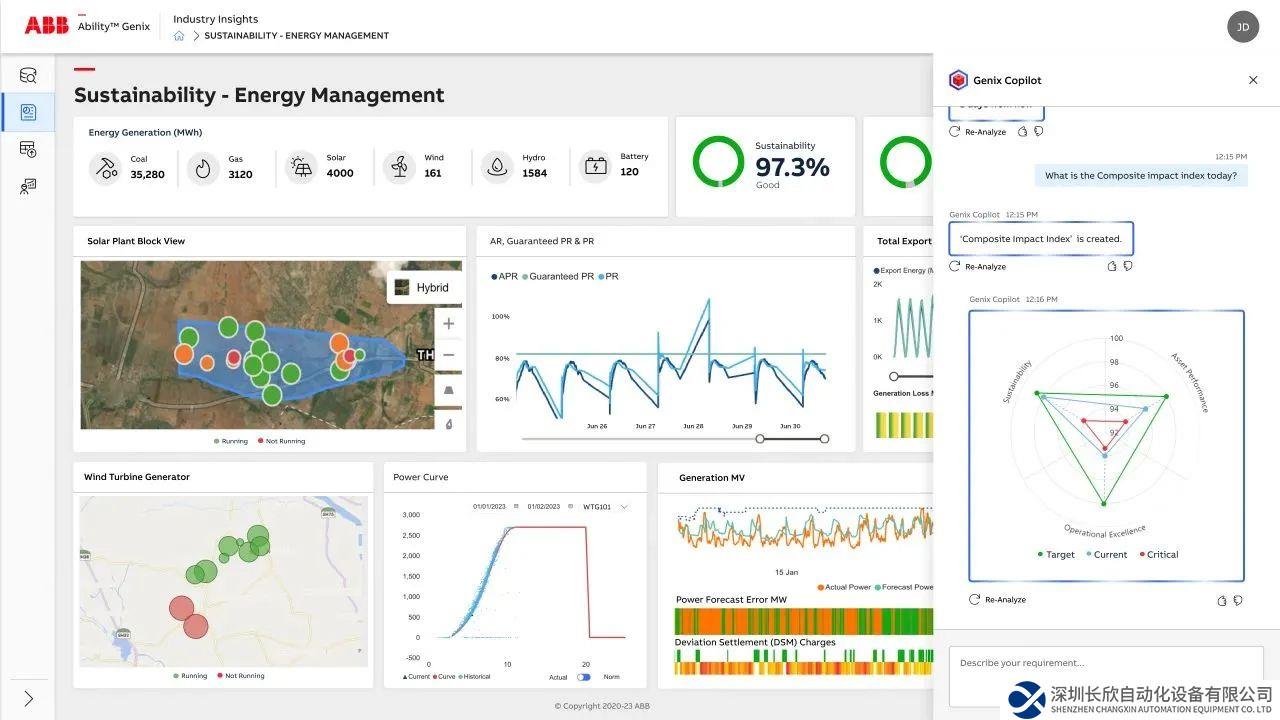1280x720 pixels.
Task: Open the bottom sidebar analytics icon
Action: pos(28,186)
